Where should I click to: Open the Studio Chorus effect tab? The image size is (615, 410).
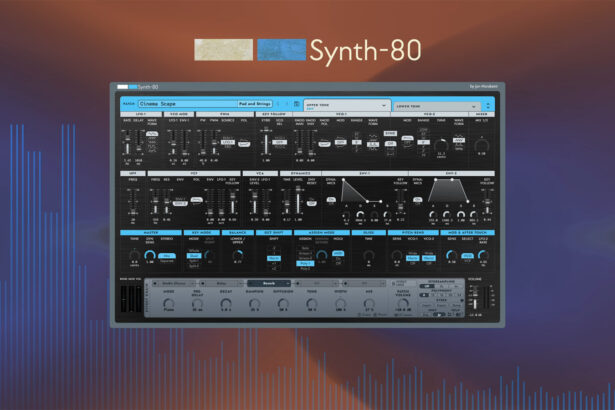174,283
